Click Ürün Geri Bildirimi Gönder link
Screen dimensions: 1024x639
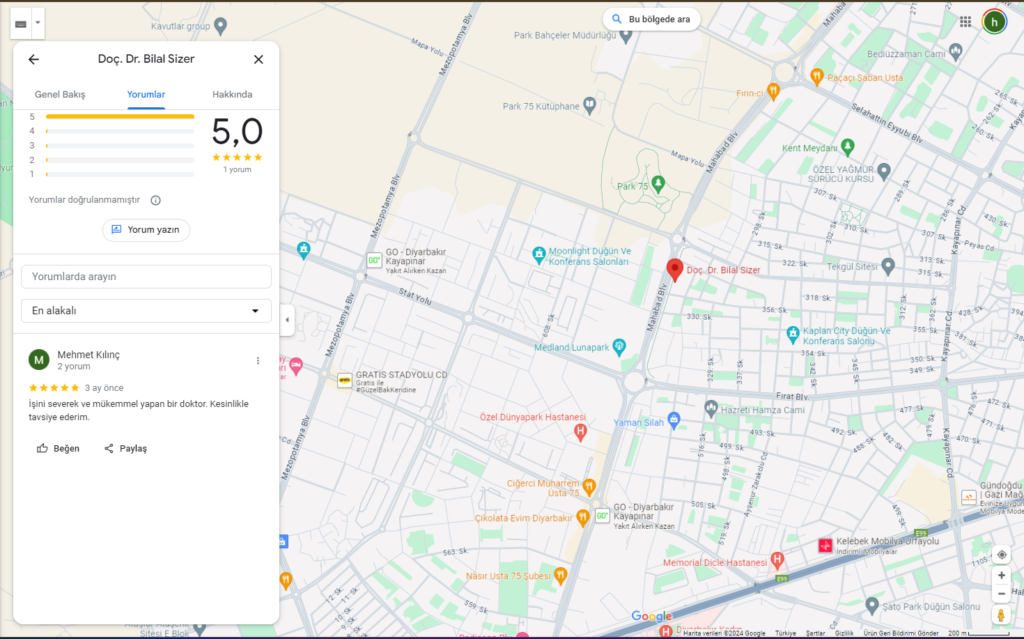[x=901, y=633]
